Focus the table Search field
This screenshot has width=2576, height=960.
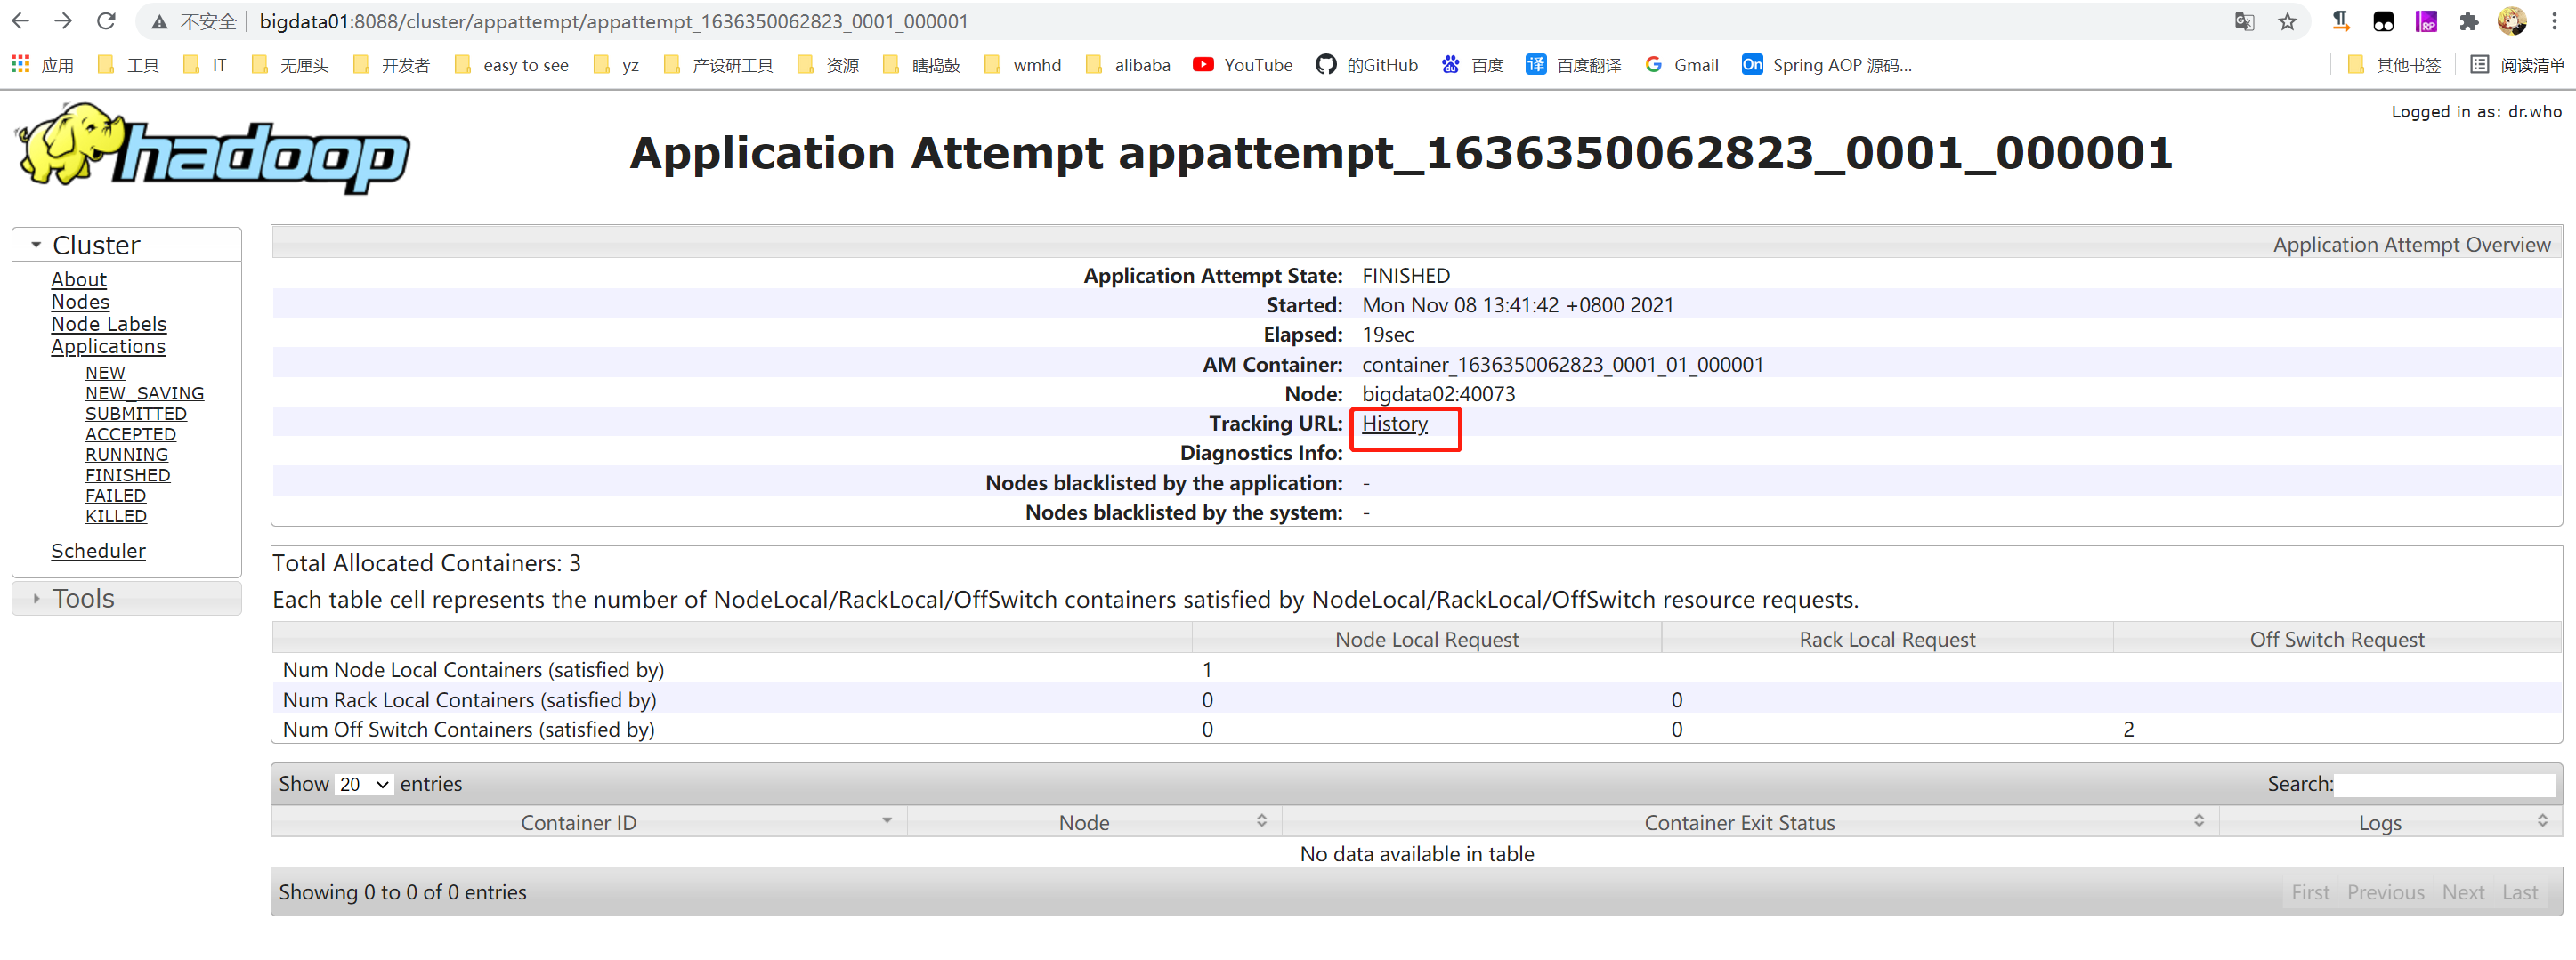point(2444,784)
